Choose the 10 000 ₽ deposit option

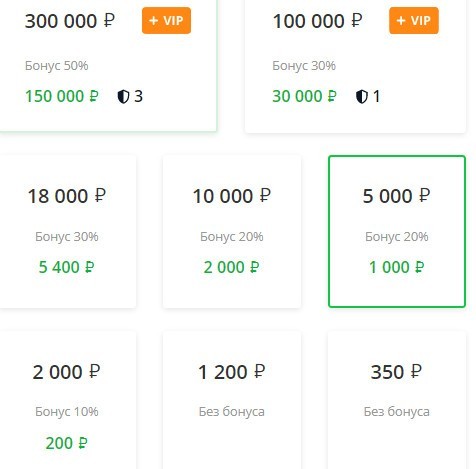coord(232,231)
